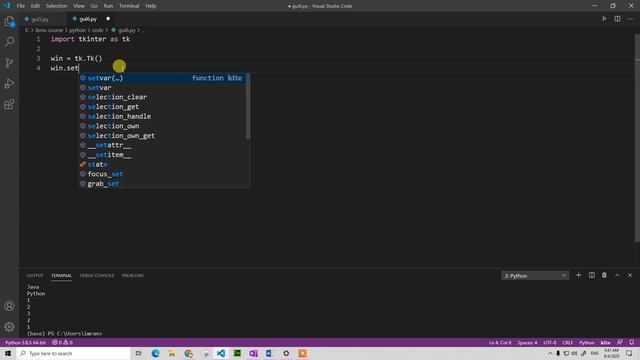
Task: Open the editor More Actions menu
Action: (x=630, y=19)
